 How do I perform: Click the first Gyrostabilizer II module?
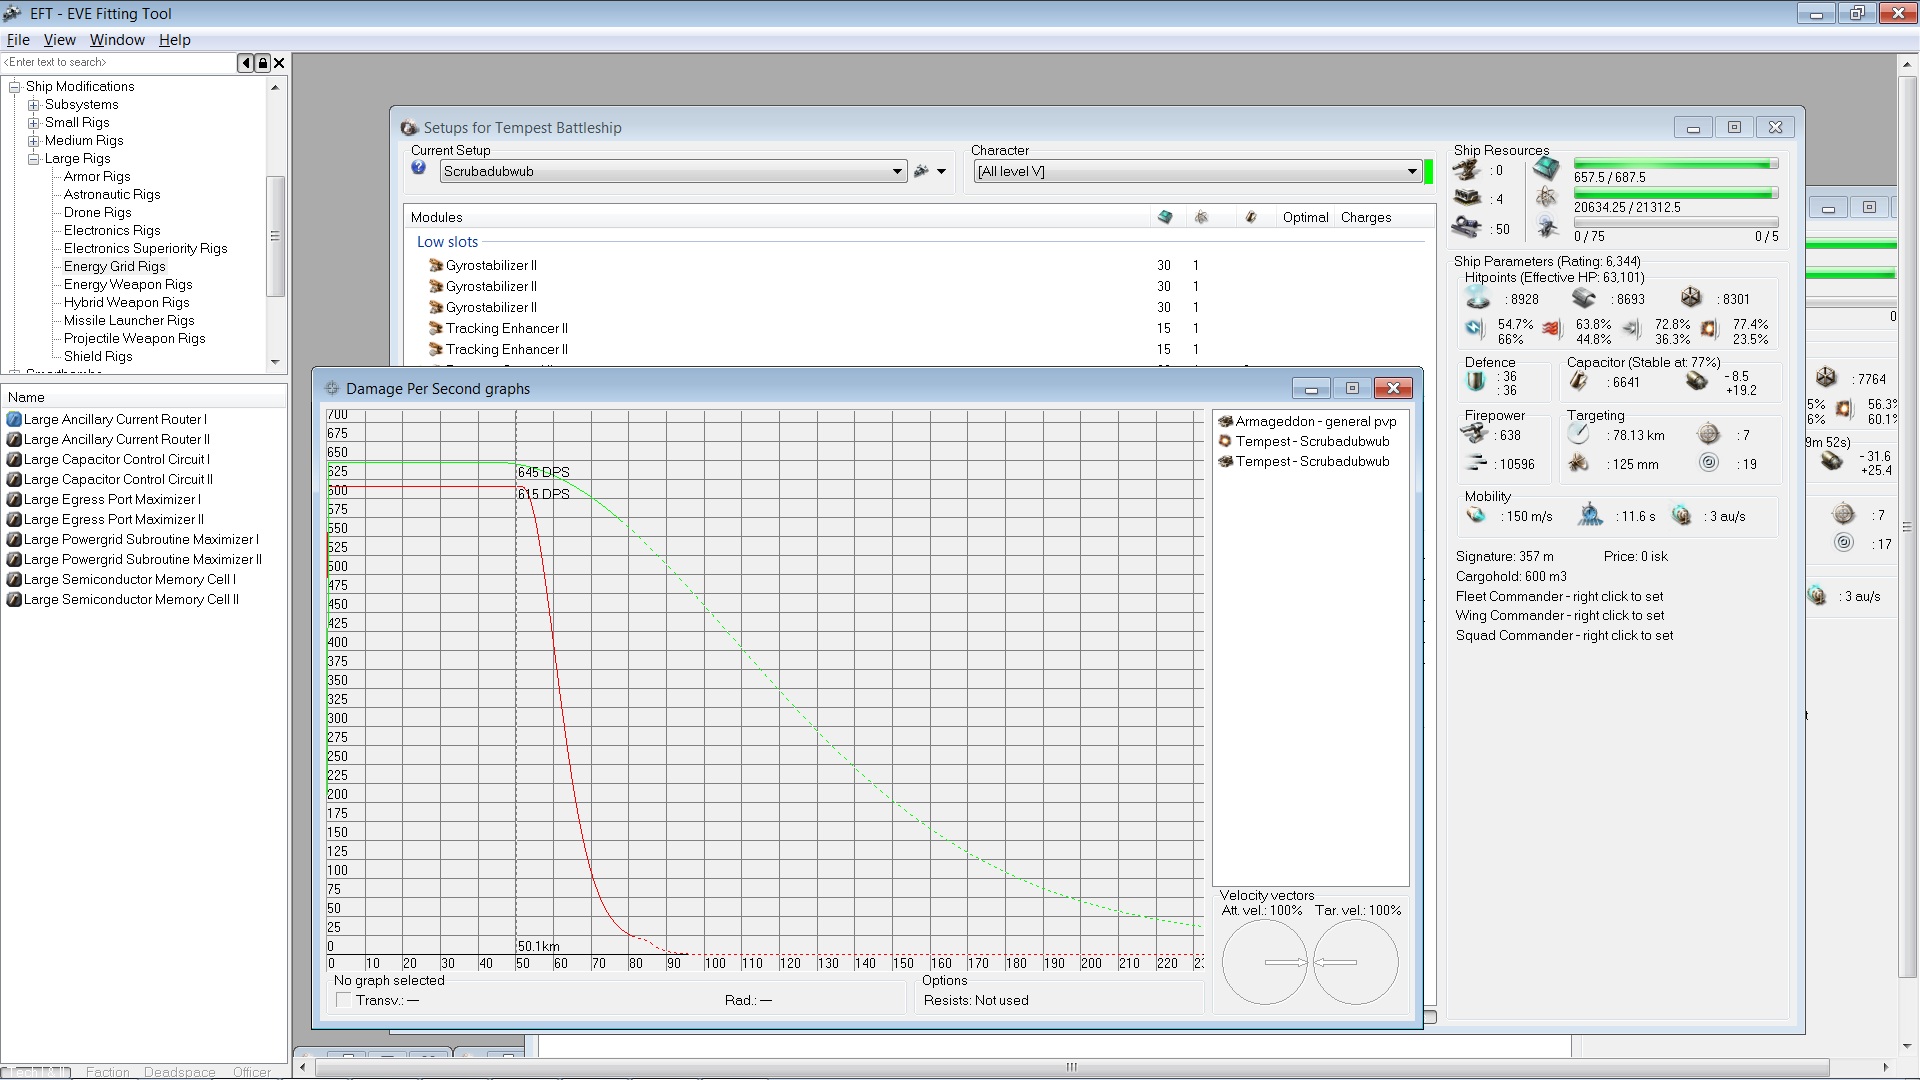pyautogui.click(x=491, y=265)
